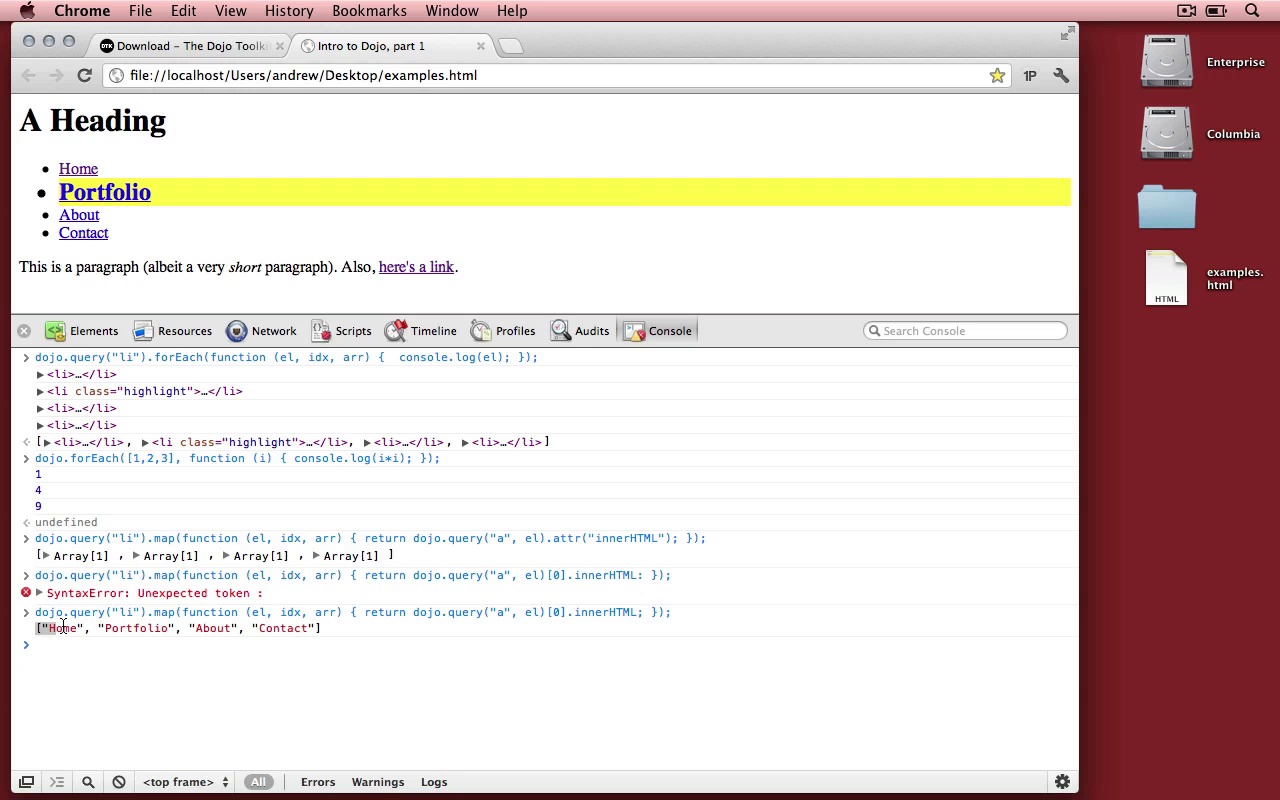The width and height of the screenshot is (1280, 800).
Task: Click the Home link on the page
Action: click(78, 169)
